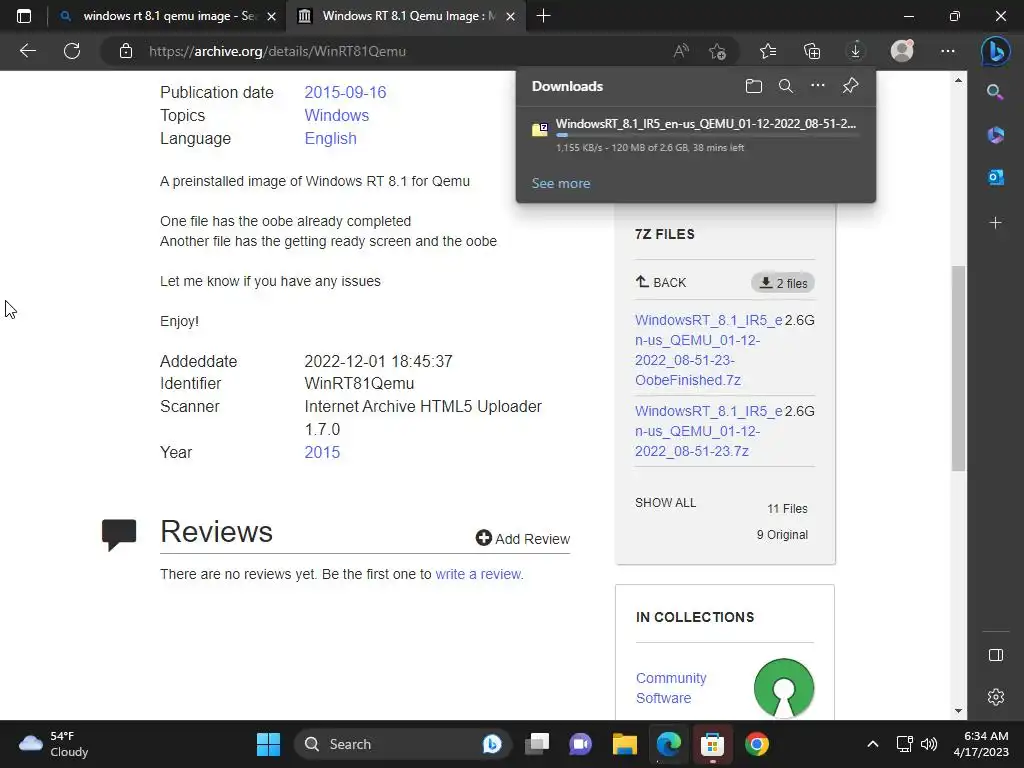Open sidebar settings gear icon
This screenshot has height=768, width=1024.
995,697
